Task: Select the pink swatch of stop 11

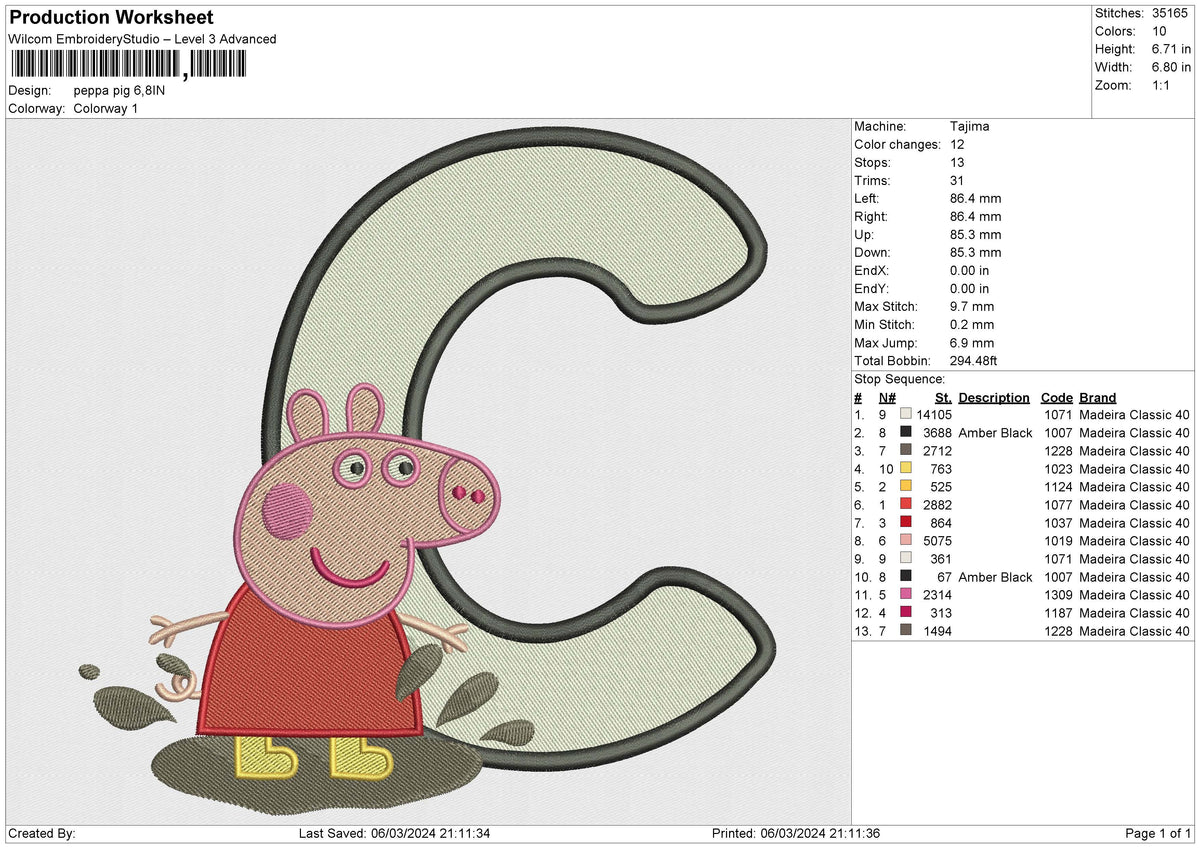Action: (906, 594)
